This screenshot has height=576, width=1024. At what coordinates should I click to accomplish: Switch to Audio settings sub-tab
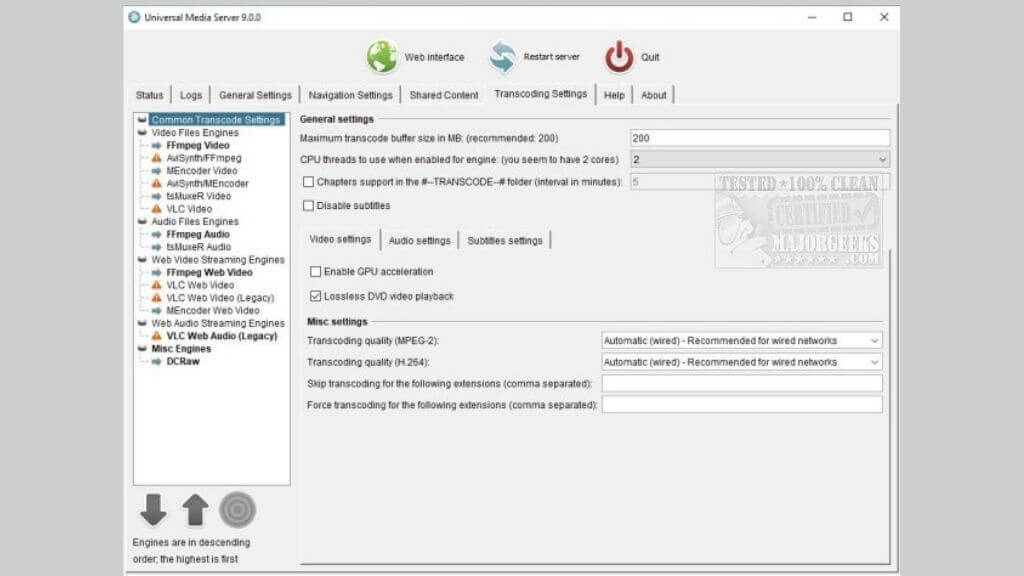coord(420,240)
